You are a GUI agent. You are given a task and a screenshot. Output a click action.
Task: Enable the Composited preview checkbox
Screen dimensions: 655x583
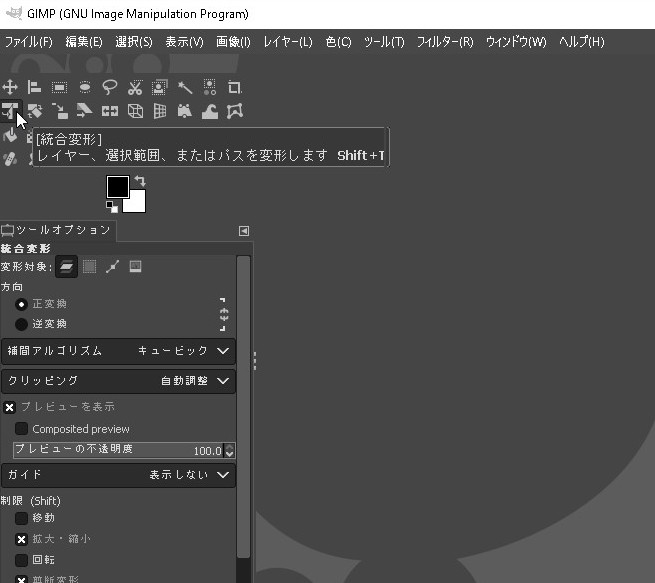click(22, 429)
